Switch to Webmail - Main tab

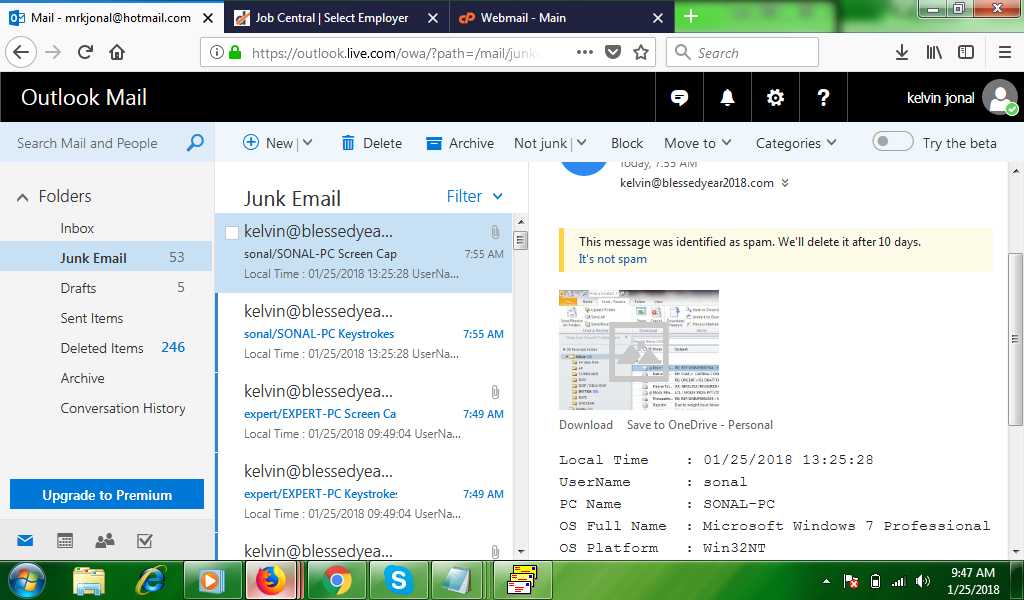tap(562, 18)
